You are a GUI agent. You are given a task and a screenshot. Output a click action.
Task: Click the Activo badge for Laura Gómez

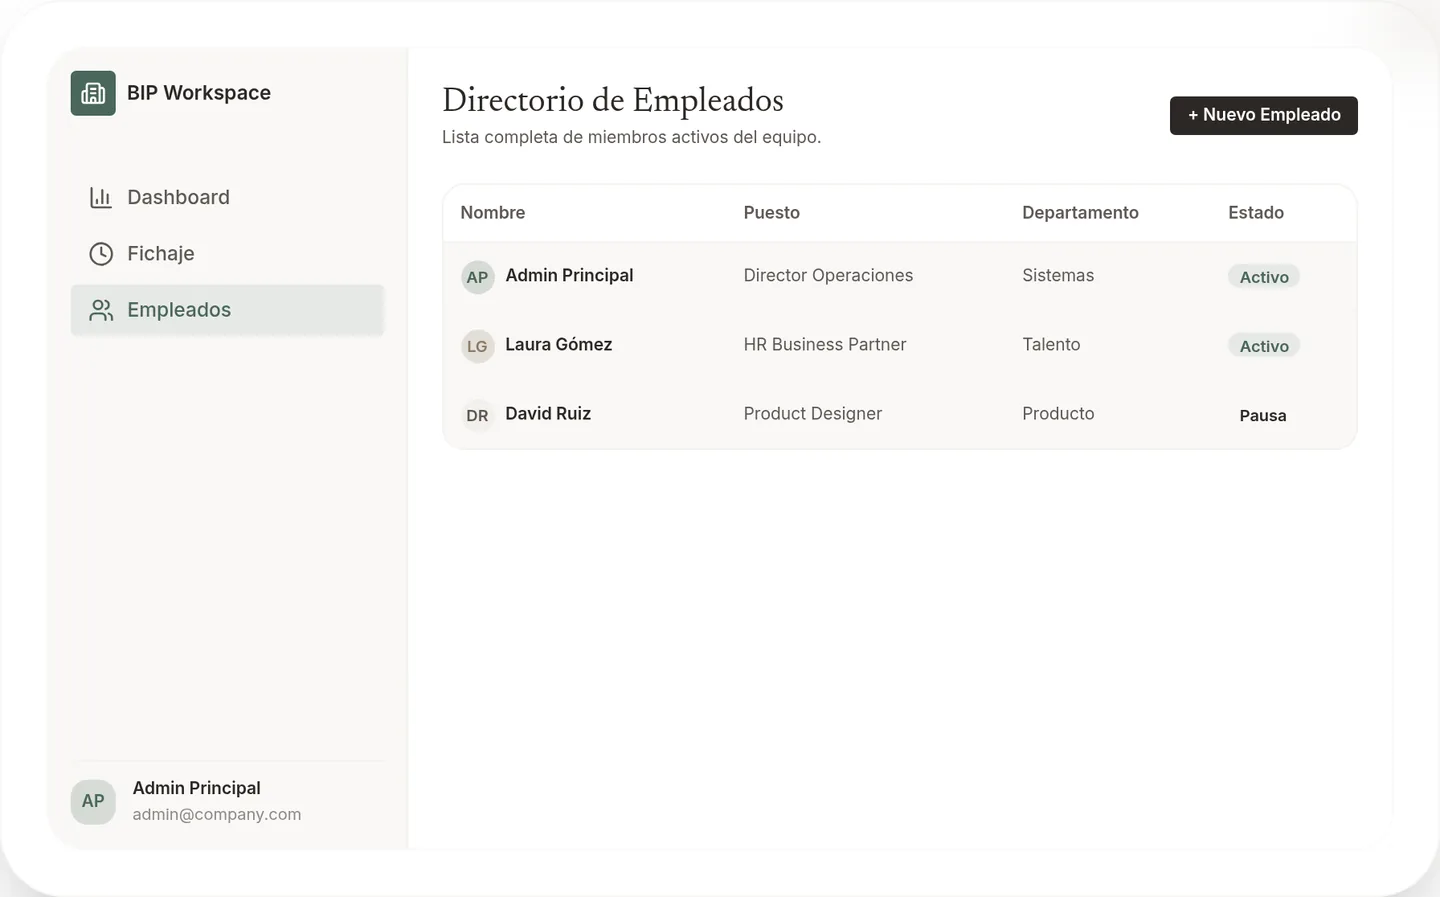pyautogui.click(x=1264, y=346)
